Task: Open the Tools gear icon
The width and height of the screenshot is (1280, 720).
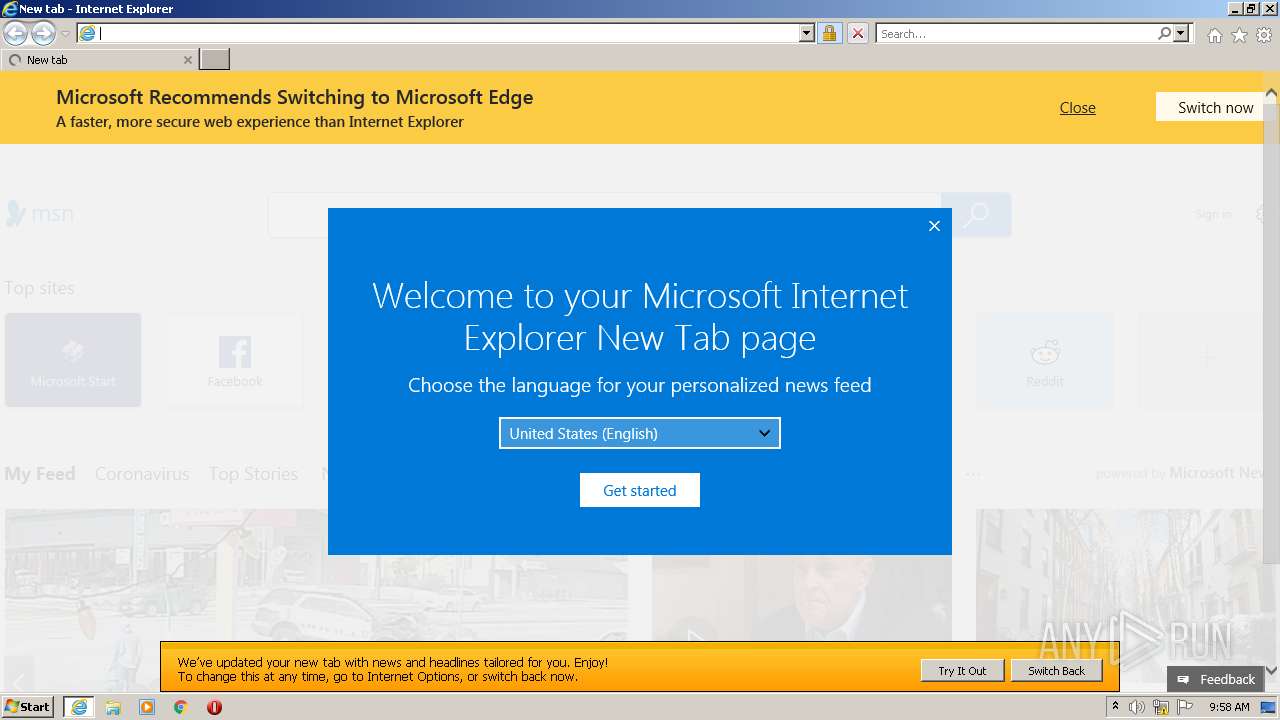Action: tap(1264, 35)
